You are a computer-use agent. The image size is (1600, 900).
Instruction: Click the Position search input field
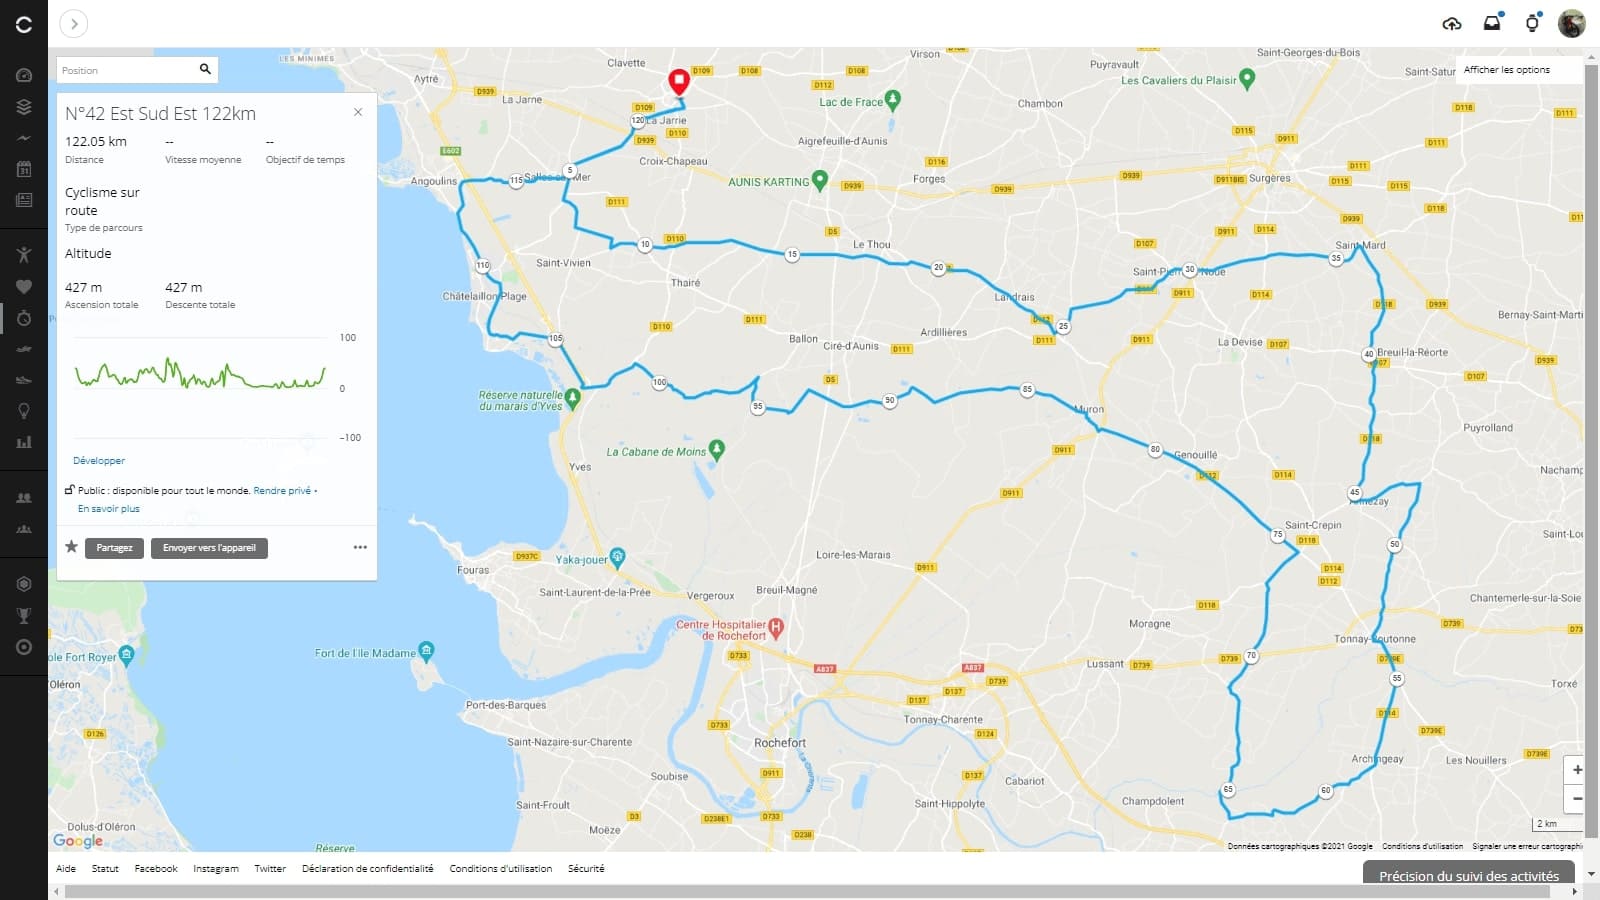127,70
